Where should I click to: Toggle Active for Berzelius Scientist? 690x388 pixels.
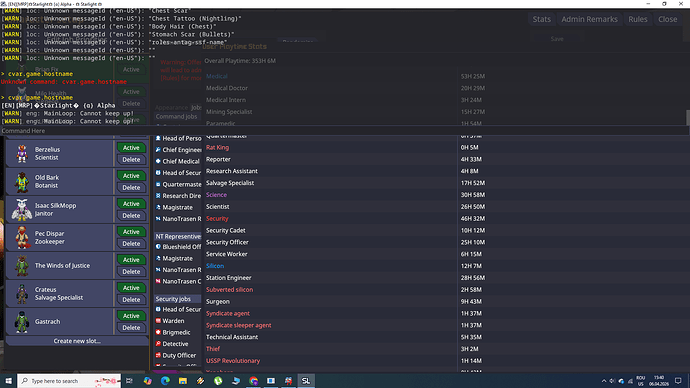point(131,148)
